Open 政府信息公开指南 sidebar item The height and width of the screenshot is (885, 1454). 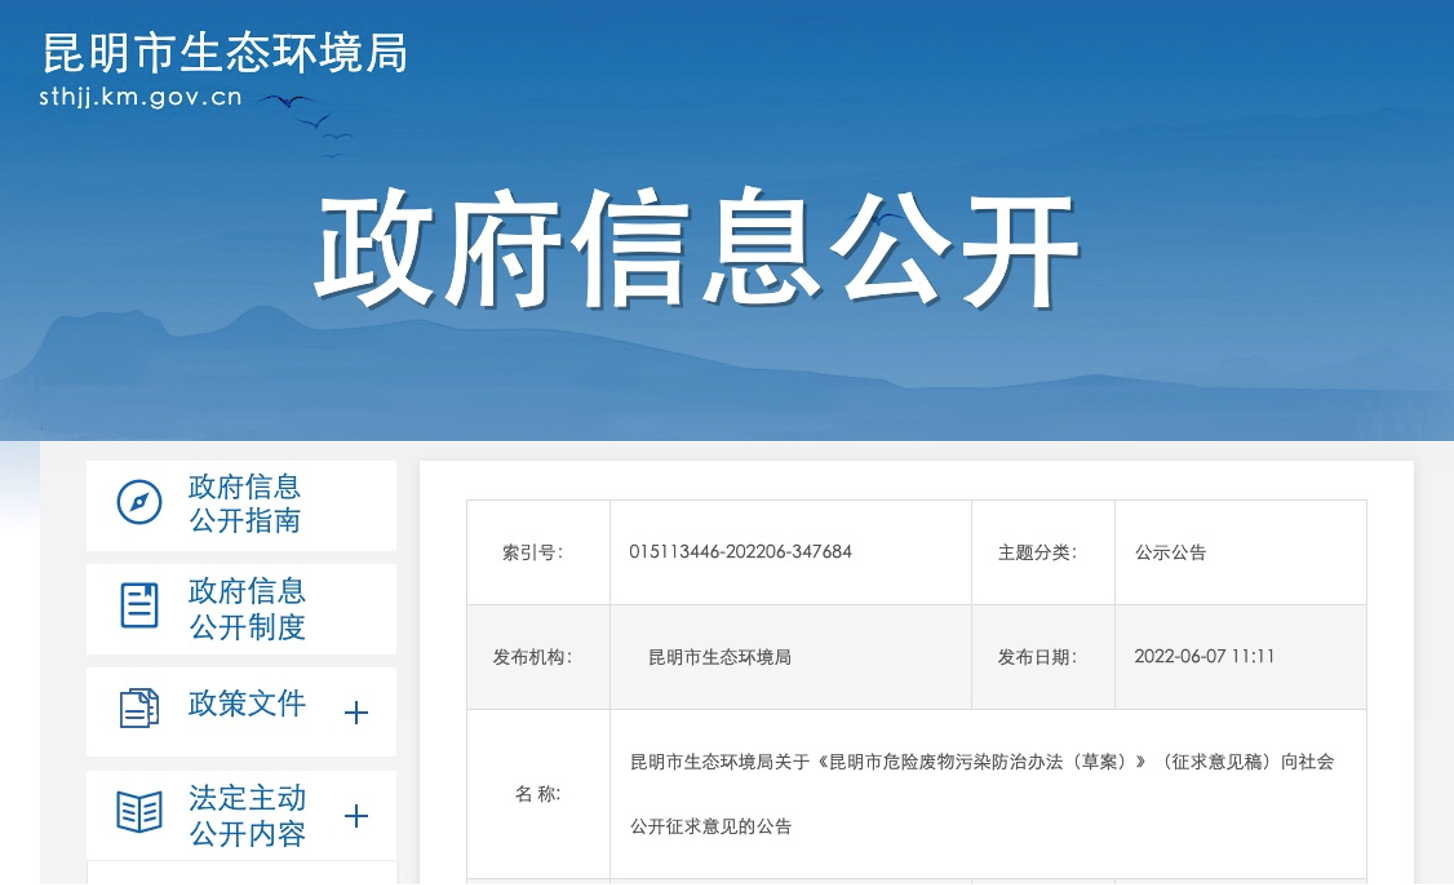(241, 505)
